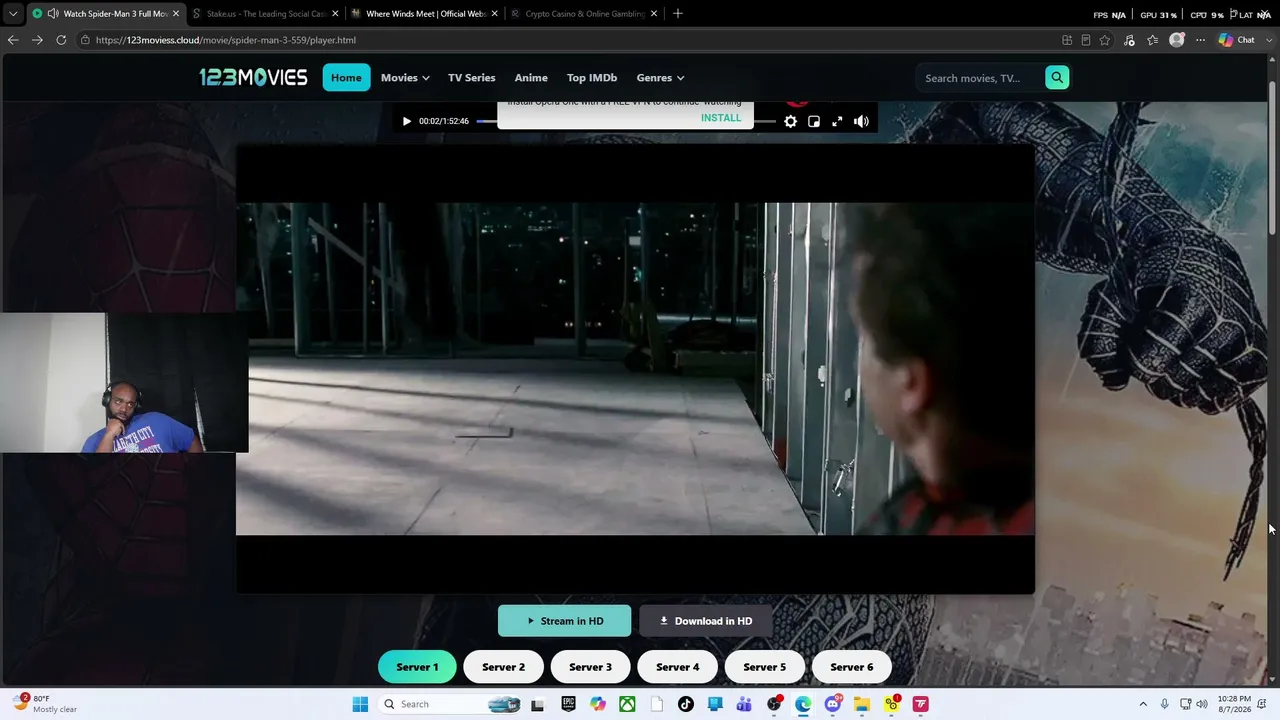Select Server 1
This screenshot has height=720, width=1280.
click(x=417, y=667)
